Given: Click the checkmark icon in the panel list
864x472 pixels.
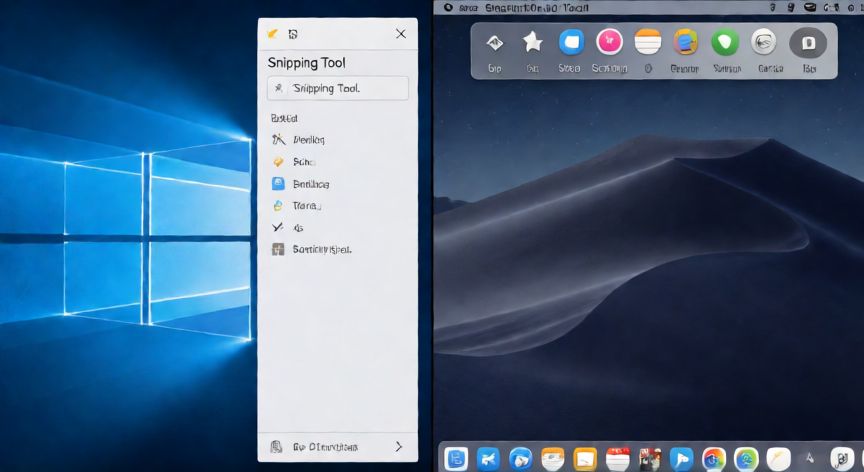Looking at the screenshot, I should (278, 227).
